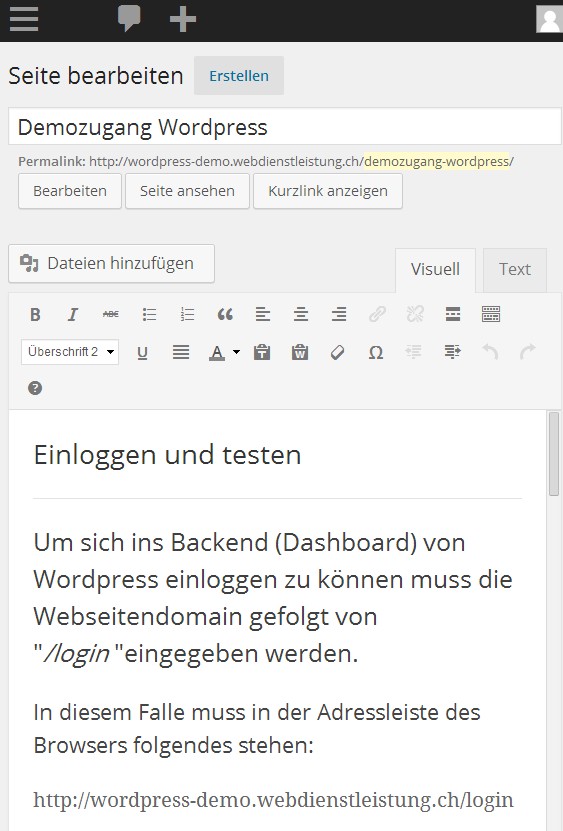The image size is (563, 831).
Task: Toggle justify text alignment
Action: point(181,352)
